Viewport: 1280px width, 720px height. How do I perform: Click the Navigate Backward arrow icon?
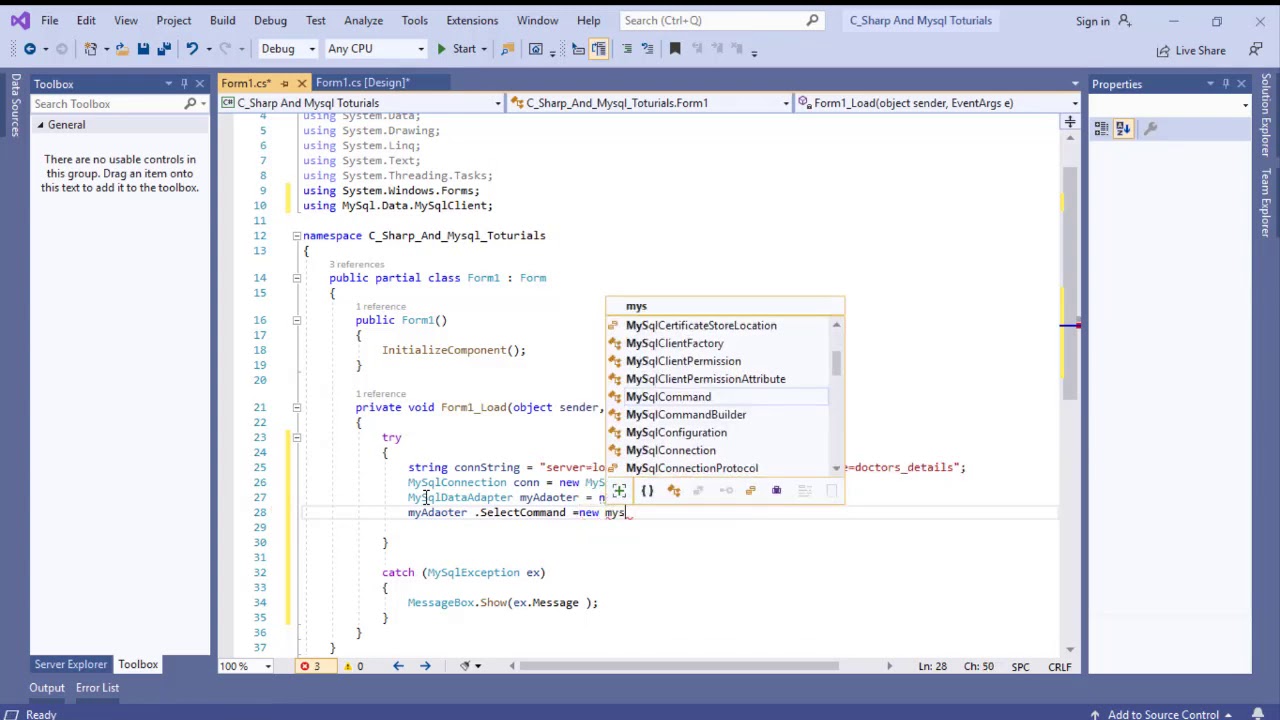pos(30,49)
